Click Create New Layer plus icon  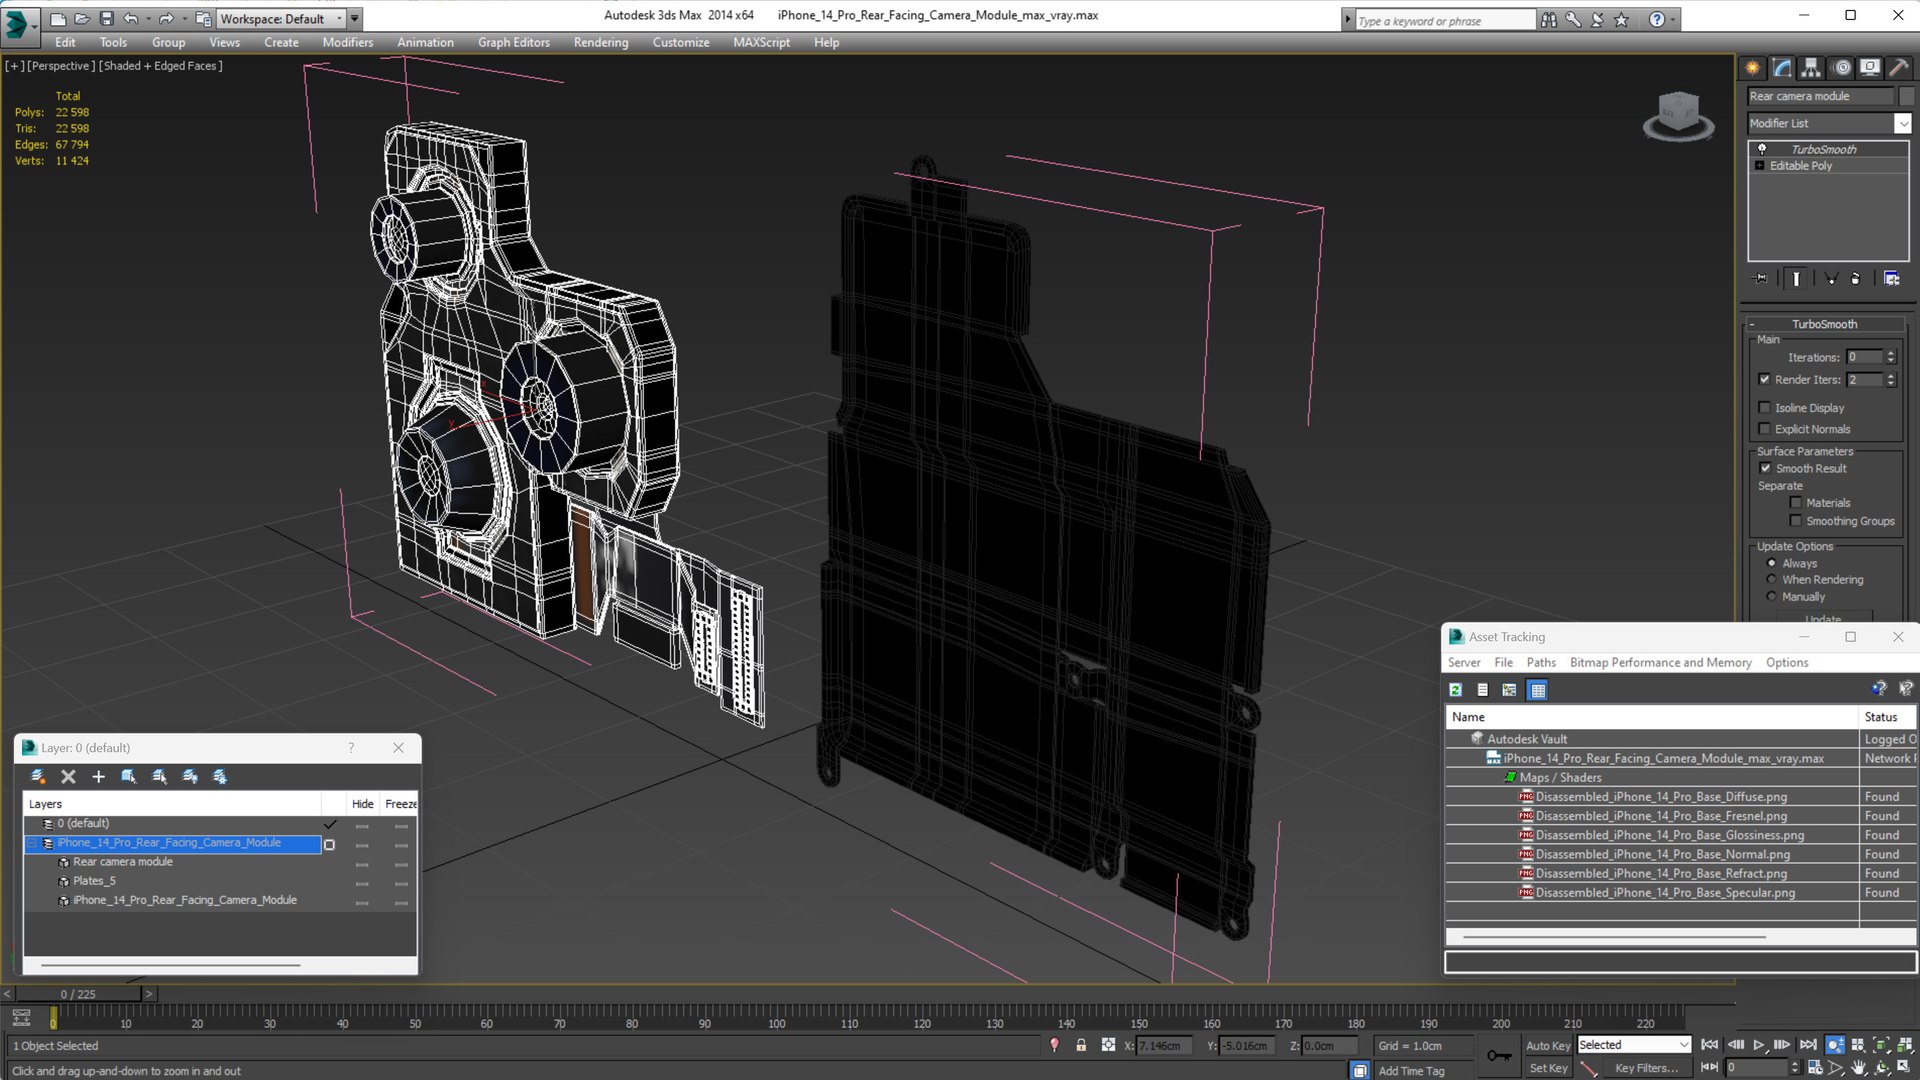tap(98, 777)
